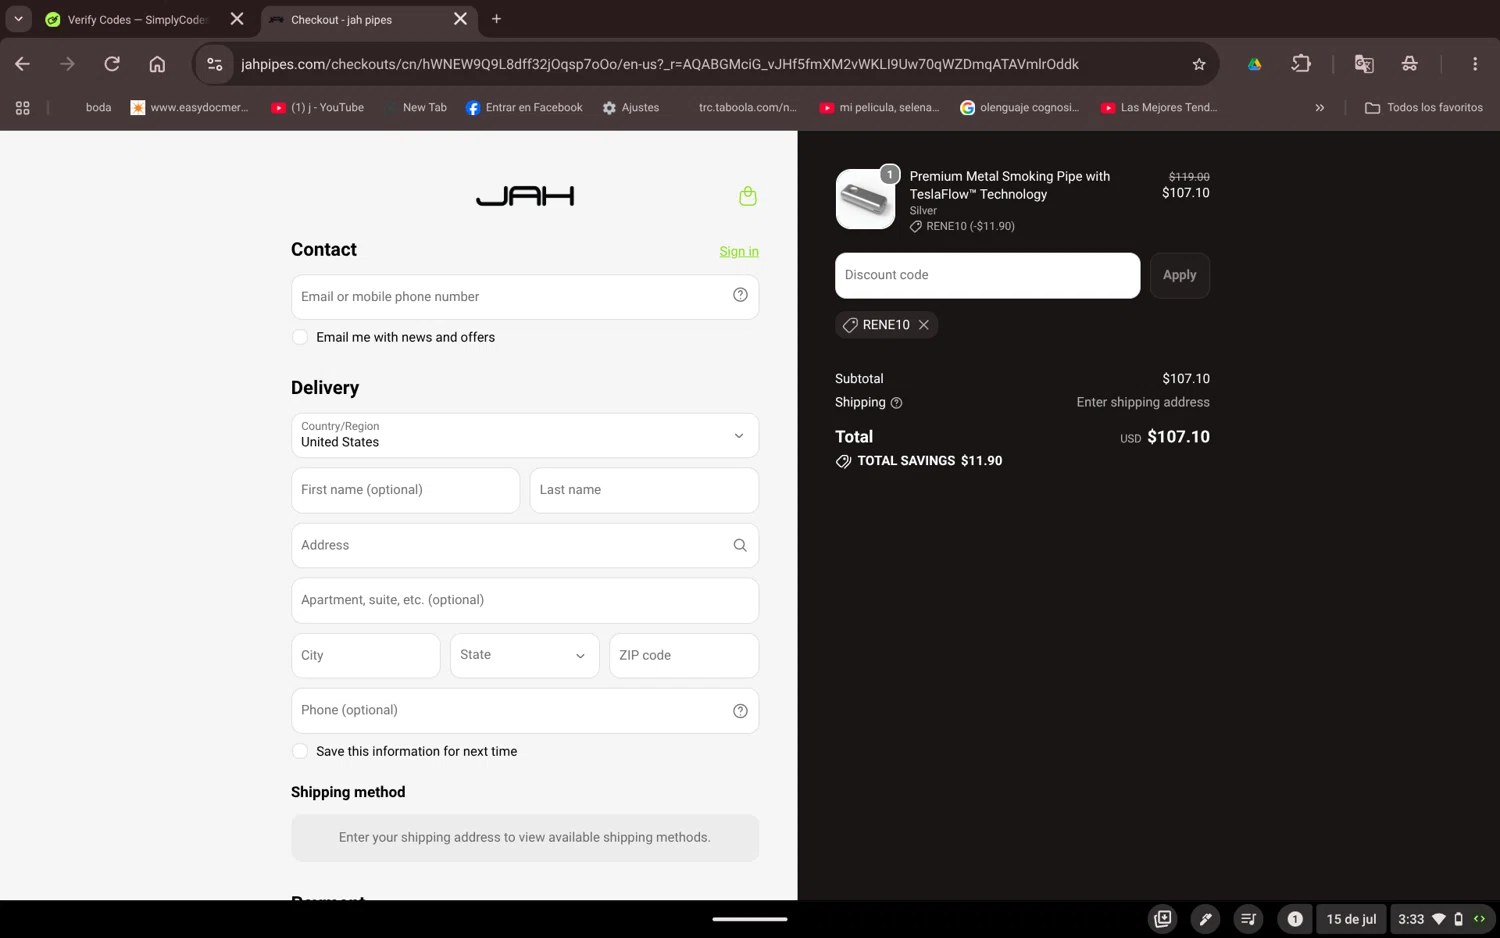Open a new browser tab
Viewport: 1500px width, 938px height.
[496, 19]
